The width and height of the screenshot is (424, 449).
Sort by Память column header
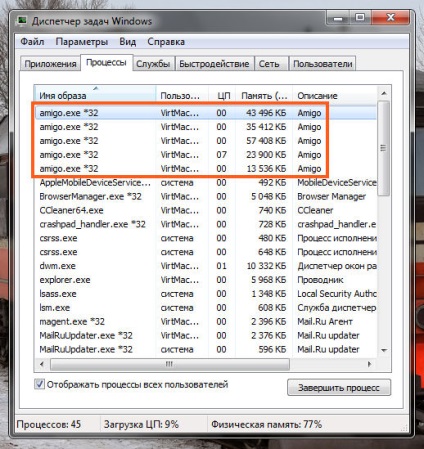264,95
